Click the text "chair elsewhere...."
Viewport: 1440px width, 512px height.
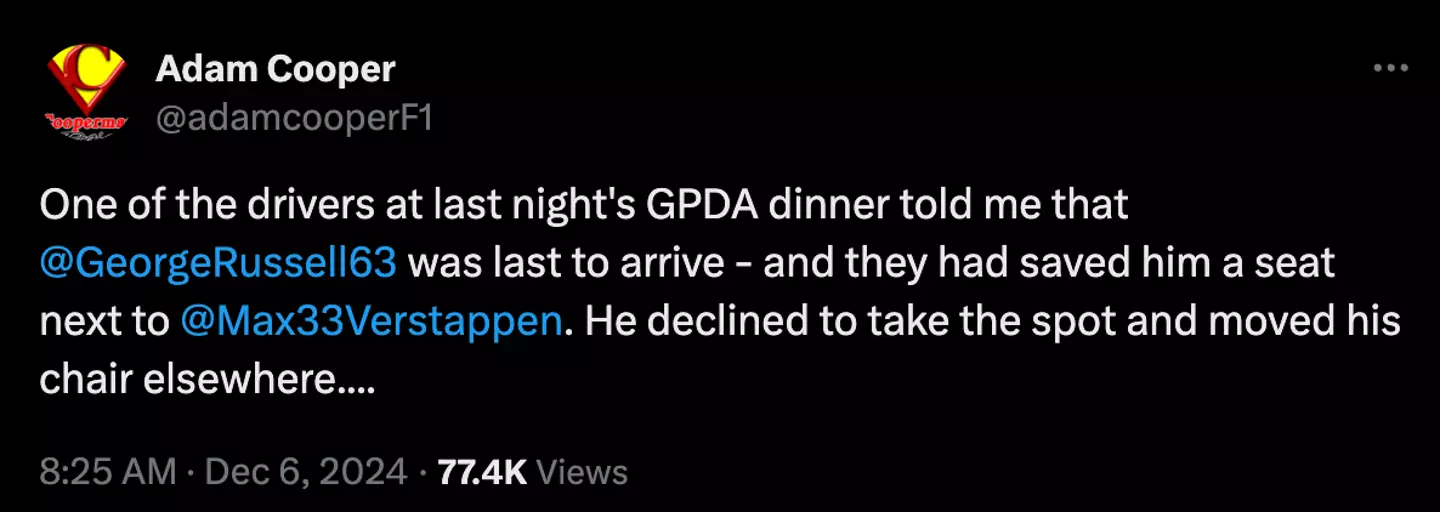pyautogui.click(x=207, y=380)
